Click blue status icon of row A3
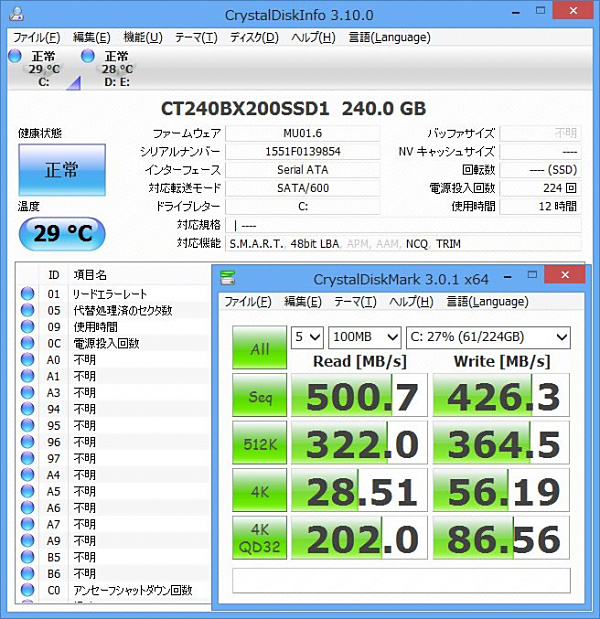The height and width of the screenshot is (619, 600). [x=27, y=392]
